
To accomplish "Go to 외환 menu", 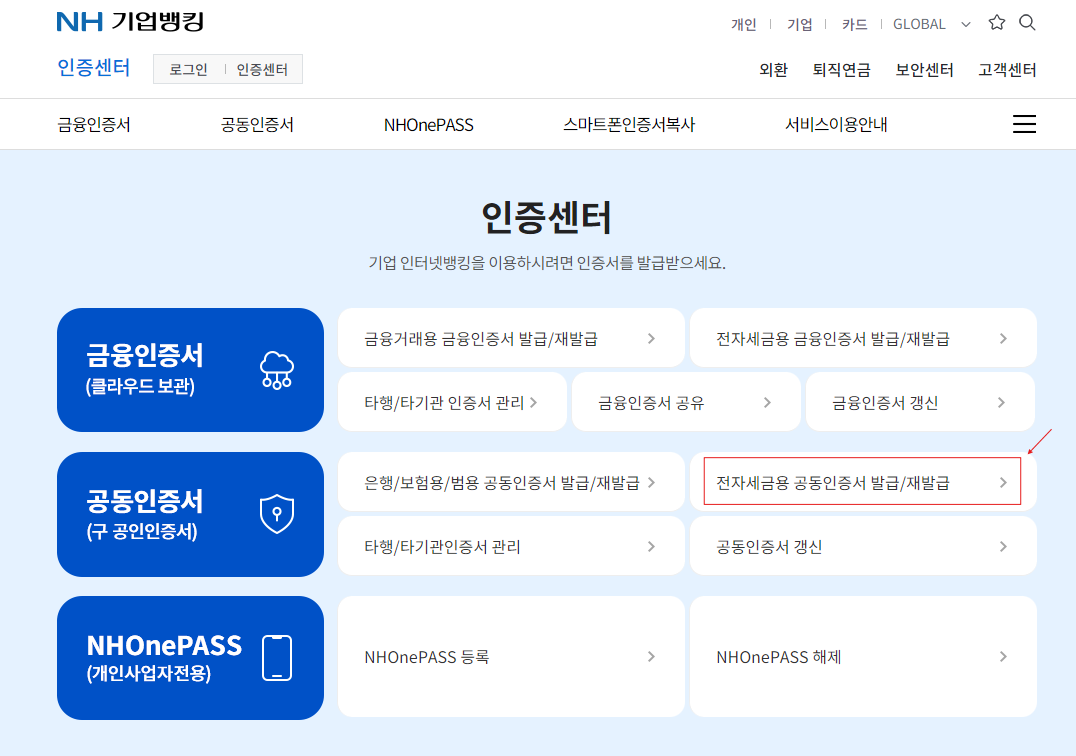I will pos(773,70).
